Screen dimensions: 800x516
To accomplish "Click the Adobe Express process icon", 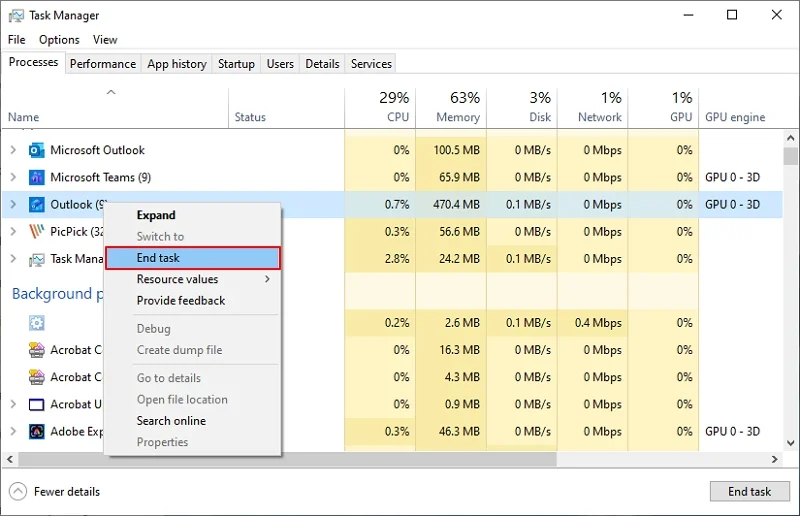I will pyautogui.click(x=37, y=432).
